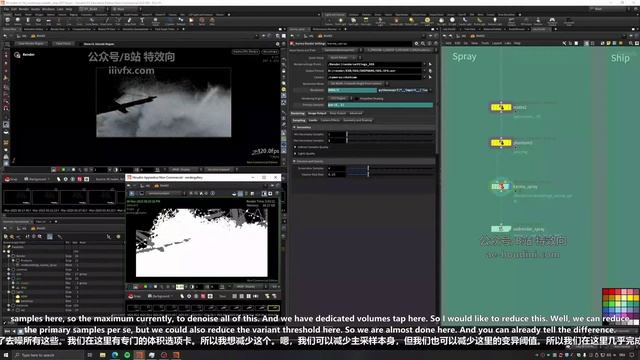Open the parameter gear menu in Karma Render Settings
640x360 pixels.
[416, 43]
